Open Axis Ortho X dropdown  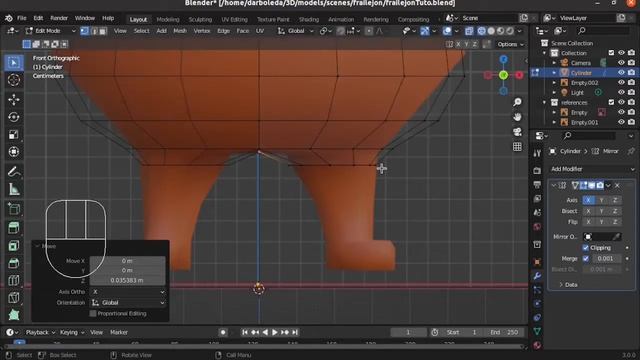(128, 292)
